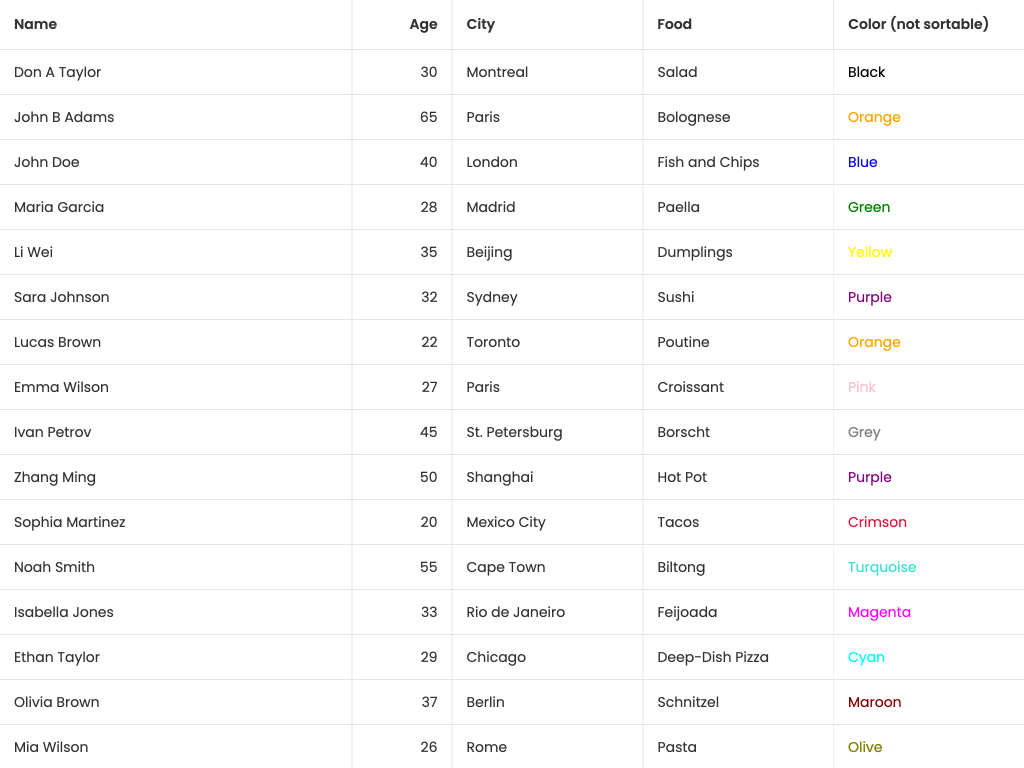1024x768 pixels.
Task: Click John B Adams' Orange color cell
Action: (874, 117)
